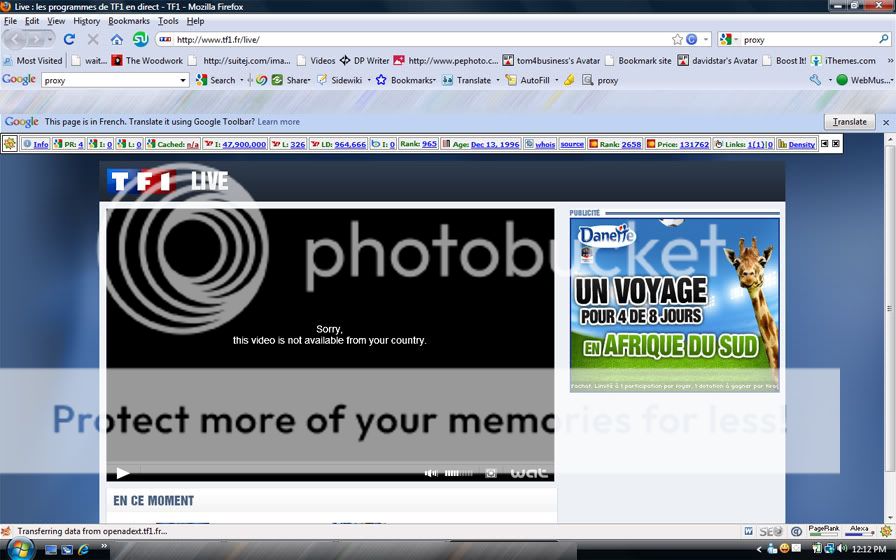Screen dimensions: 896x560
Task: Open the Help menu
Action: (195, 21)
